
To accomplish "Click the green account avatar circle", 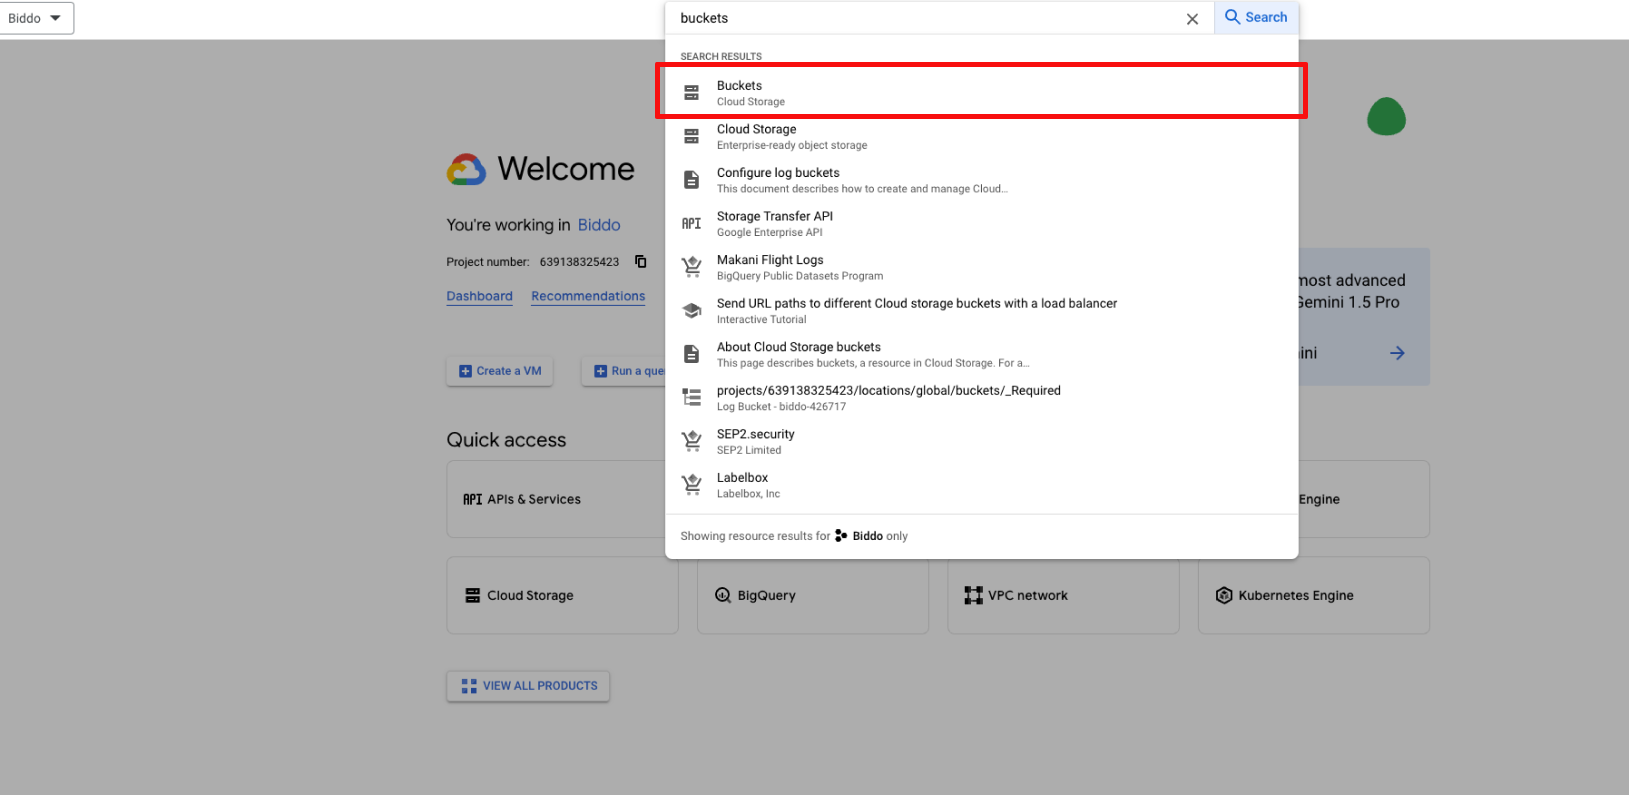I will click(x=1386, y=117).
